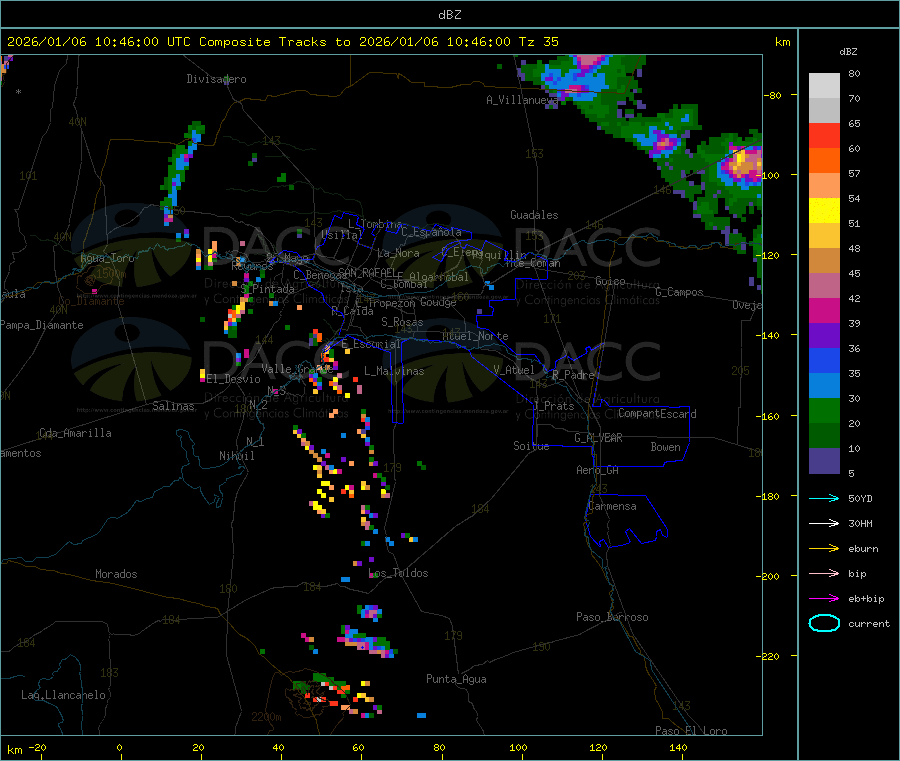
Task: Click the Lag.Llancanelo map label
Action: click(x=63, y=695)
